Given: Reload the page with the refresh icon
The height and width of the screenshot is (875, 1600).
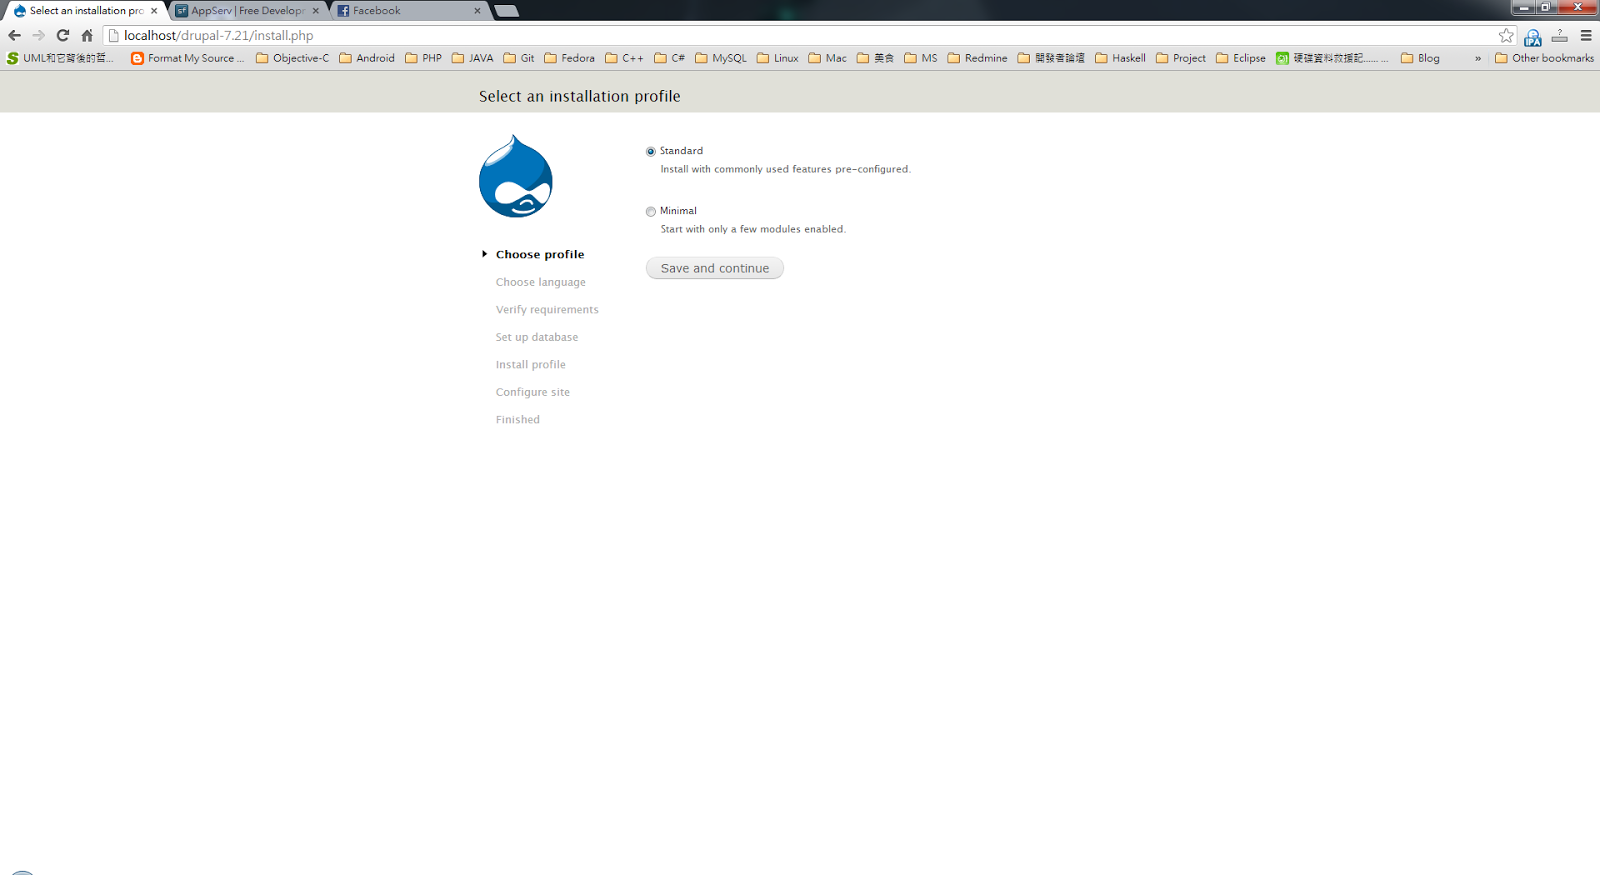Looking at the screenshot, I should (62, 35).
